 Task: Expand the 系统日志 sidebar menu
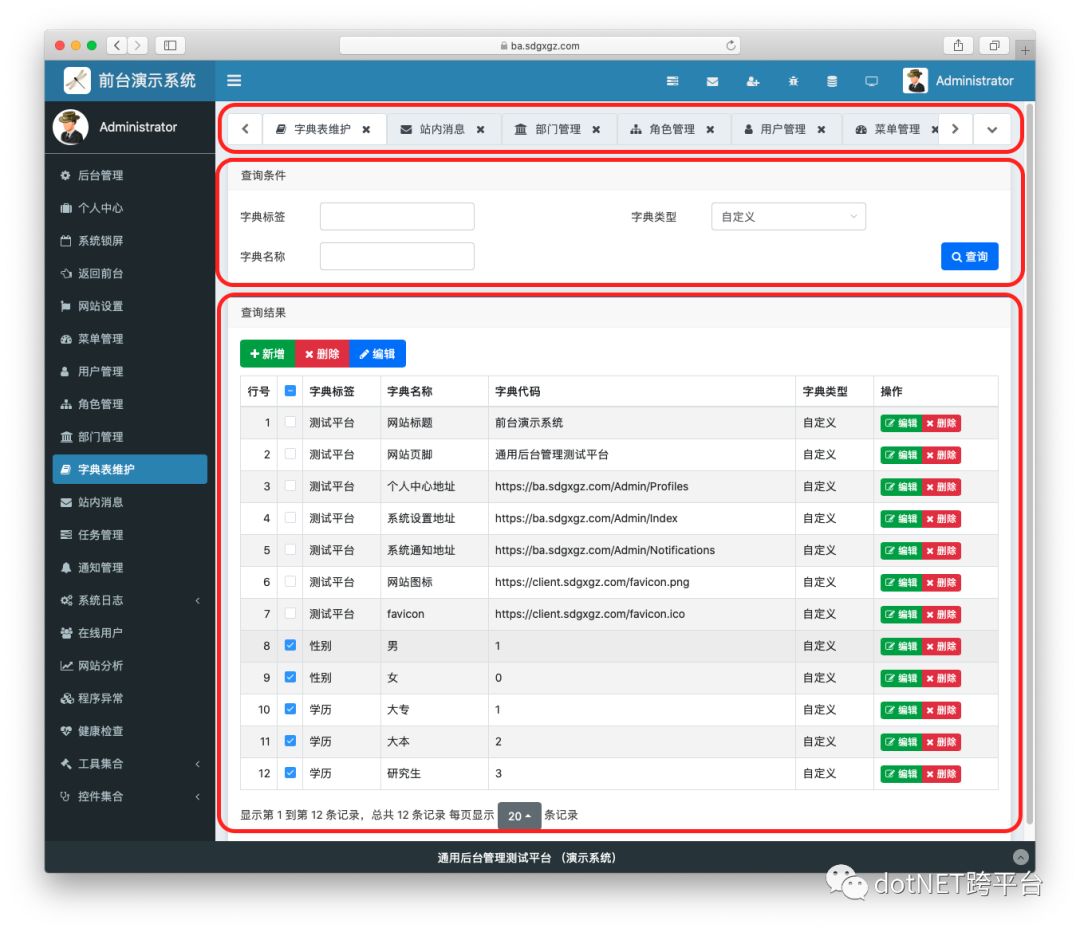tap(130, 600)
